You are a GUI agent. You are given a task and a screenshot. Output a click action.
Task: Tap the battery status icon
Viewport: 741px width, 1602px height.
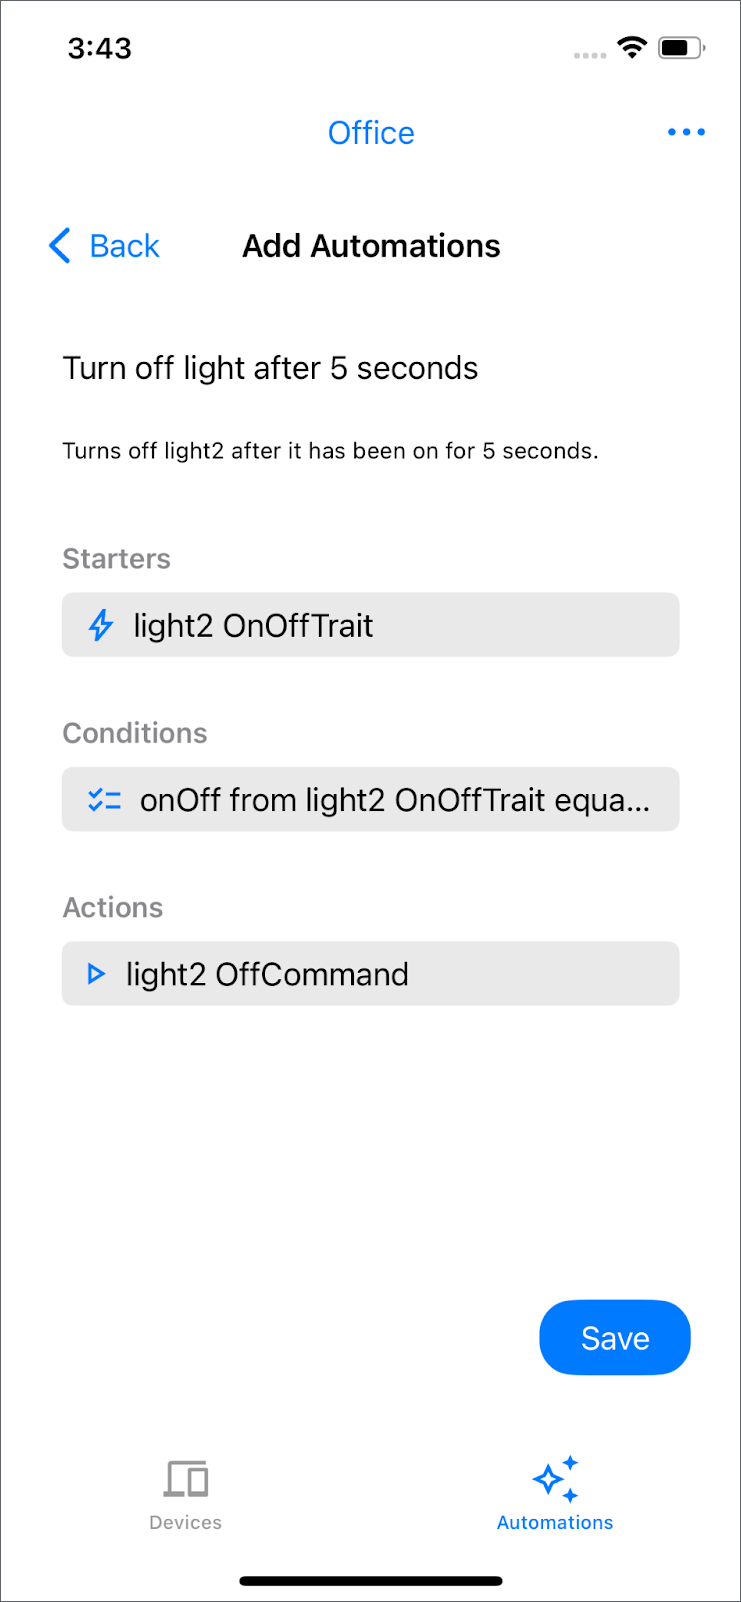681,47
